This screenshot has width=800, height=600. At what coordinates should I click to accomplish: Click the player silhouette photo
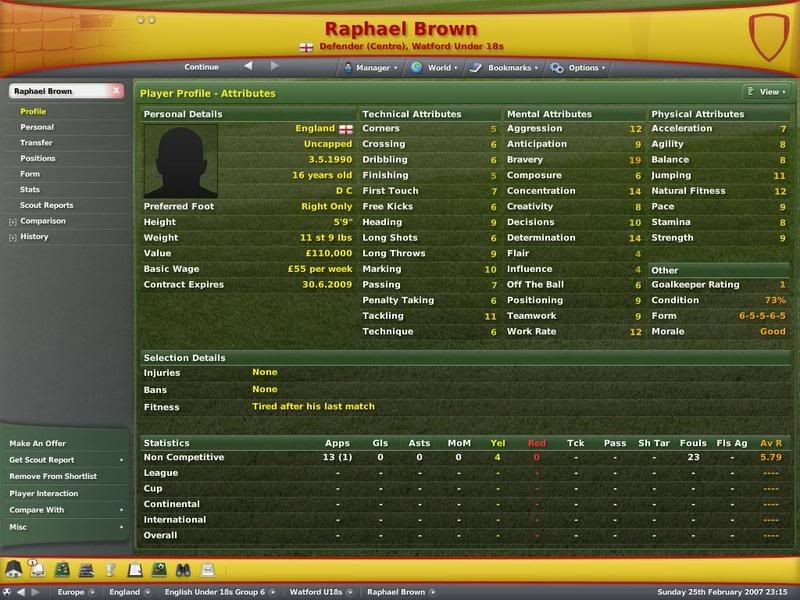181,161
